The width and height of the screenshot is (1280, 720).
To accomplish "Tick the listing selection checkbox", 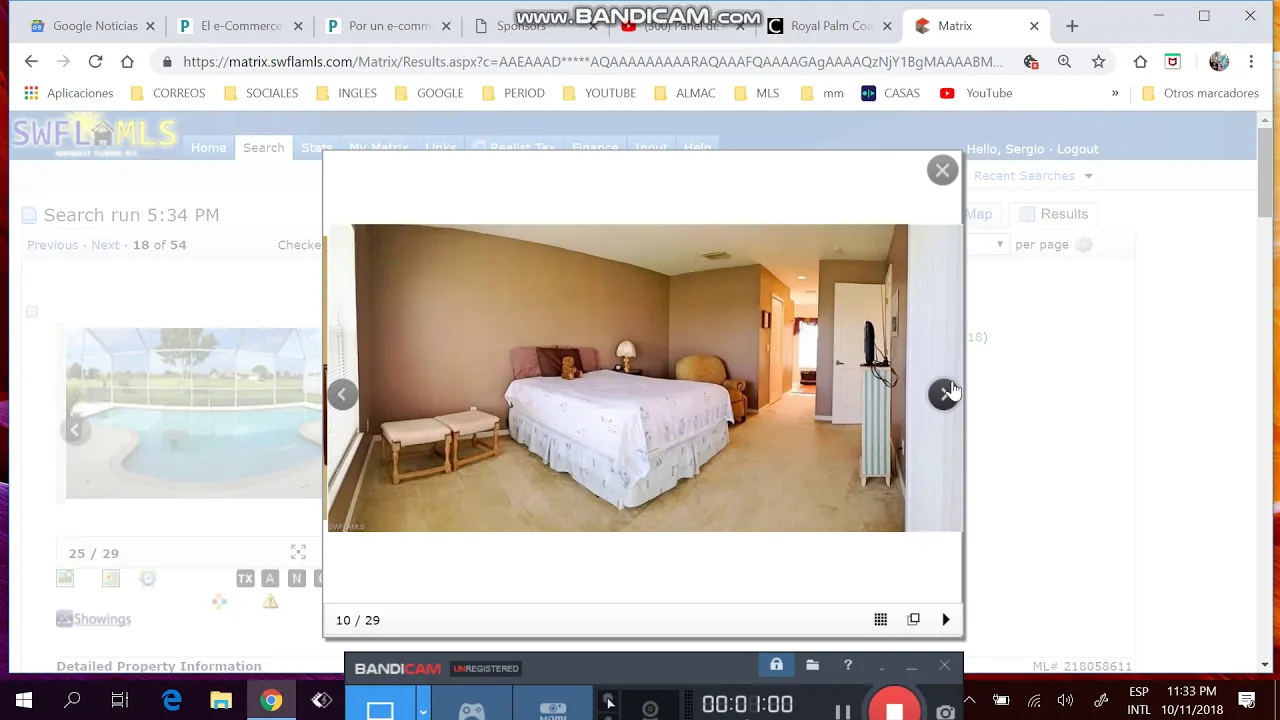I will coord(32,312).
